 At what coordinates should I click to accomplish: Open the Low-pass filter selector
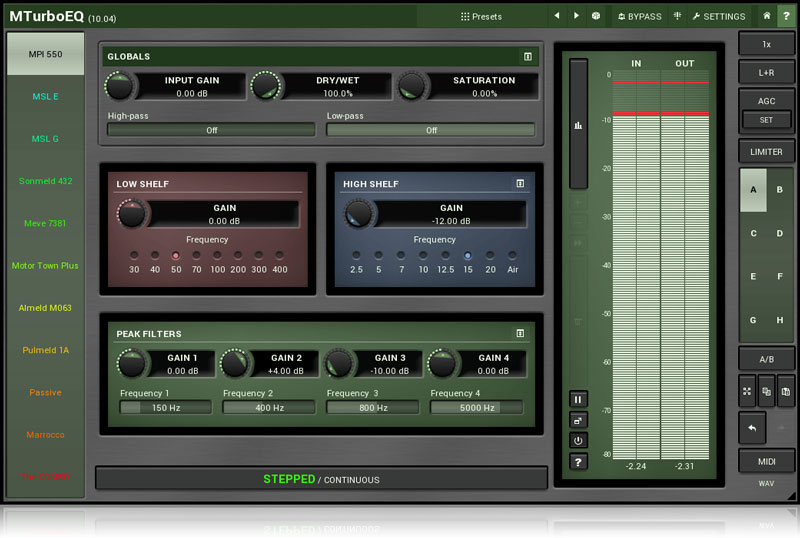[431, 130]
